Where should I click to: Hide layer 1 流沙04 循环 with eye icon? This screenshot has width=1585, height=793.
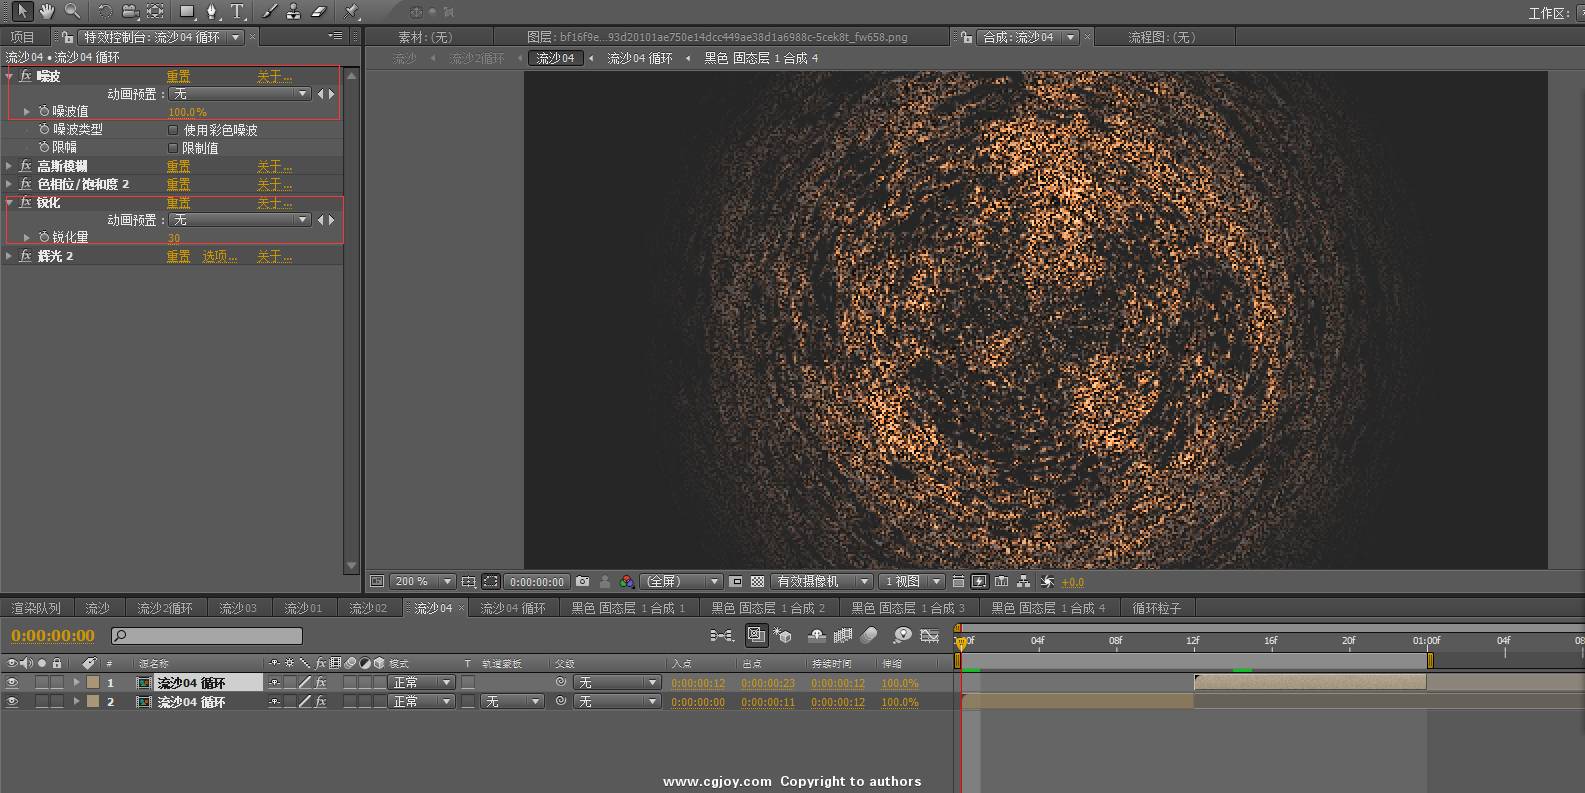(x=12, y=683)
